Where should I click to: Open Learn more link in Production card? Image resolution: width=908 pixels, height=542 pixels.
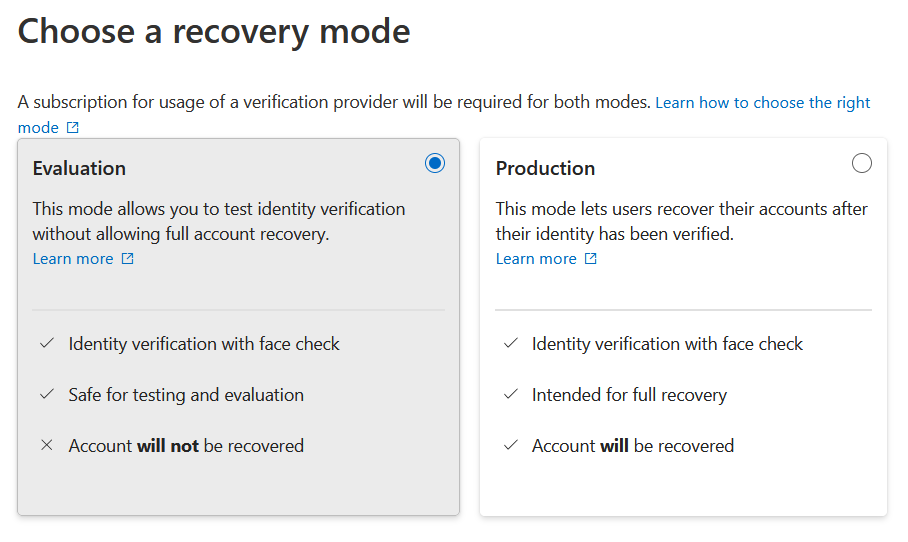pos(536,259)
